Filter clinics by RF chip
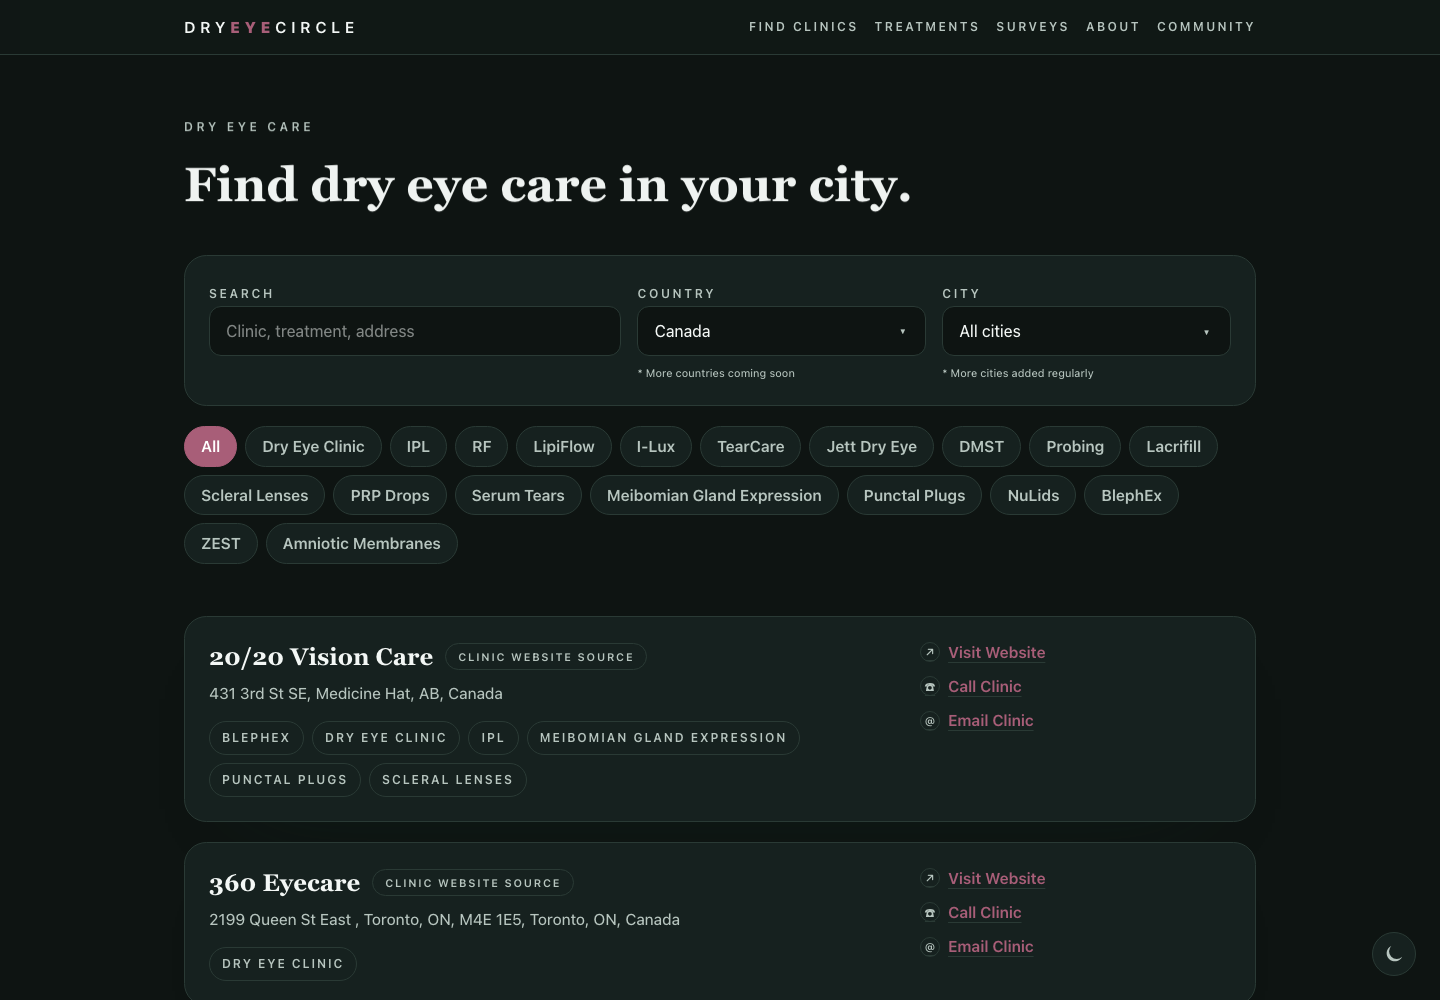 [x=482, y=446]
